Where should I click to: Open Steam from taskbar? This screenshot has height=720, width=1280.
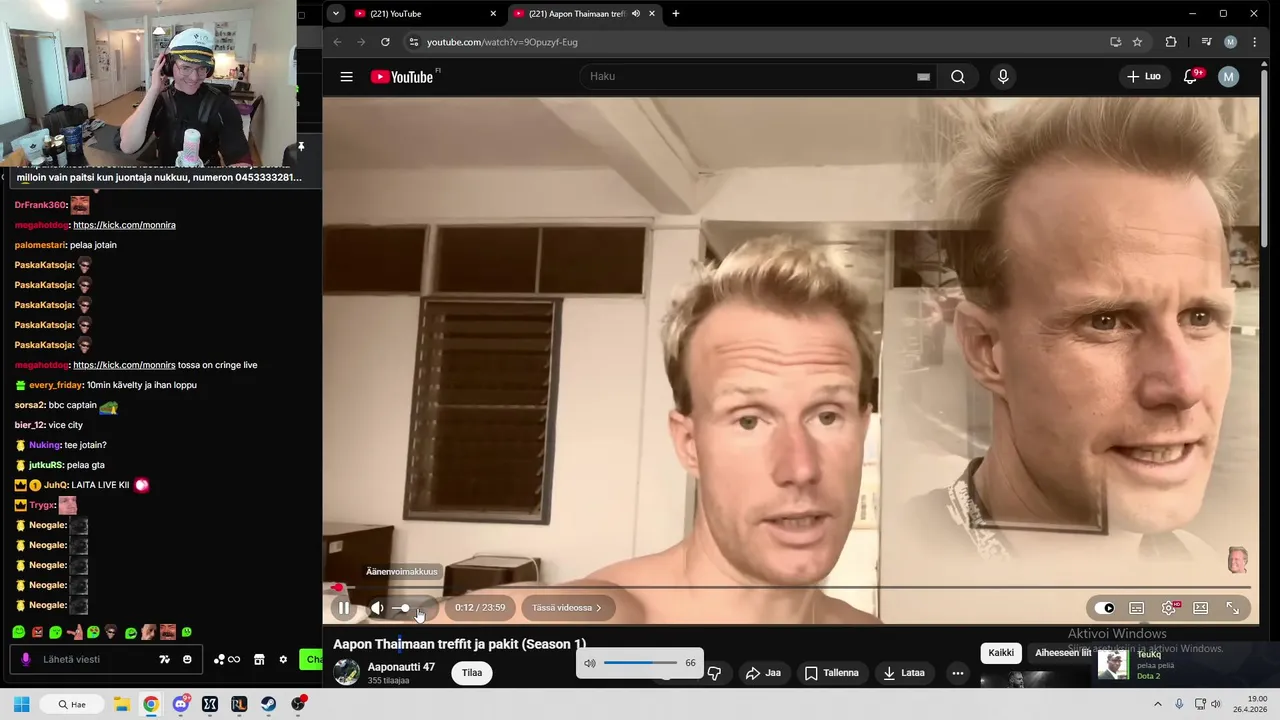pyautogui.click(x=269, y=704)
